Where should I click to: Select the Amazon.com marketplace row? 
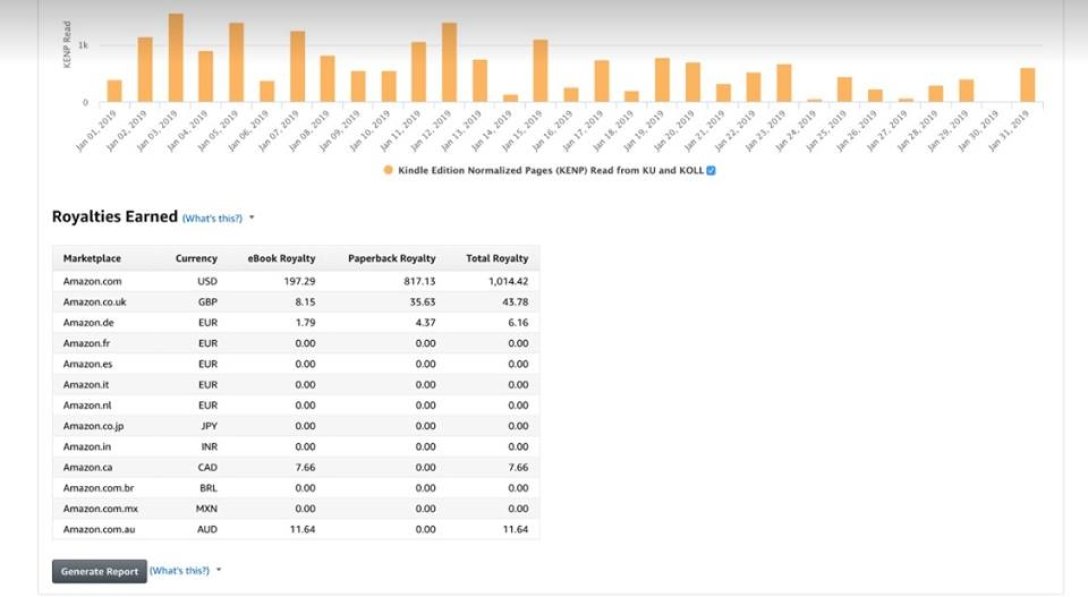coord(92,282)
